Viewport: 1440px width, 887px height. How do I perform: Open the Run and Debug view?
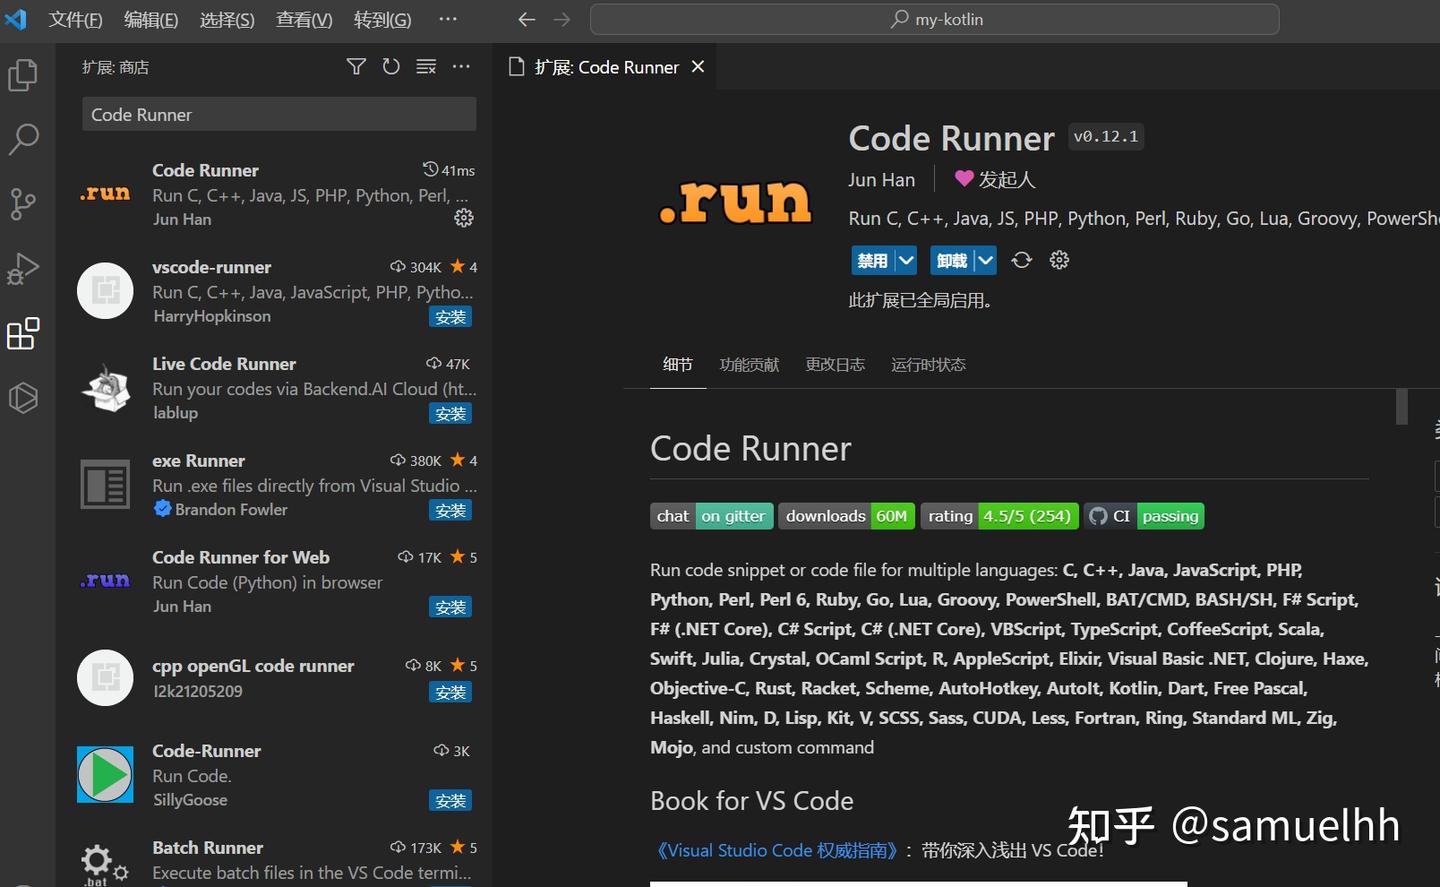coord(22,269)
